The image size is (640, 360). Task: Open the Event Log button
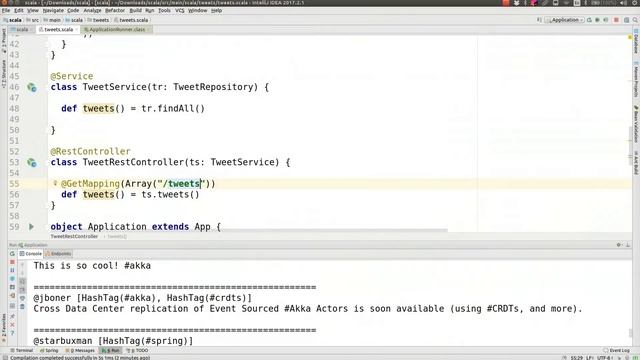coord(617,351)
